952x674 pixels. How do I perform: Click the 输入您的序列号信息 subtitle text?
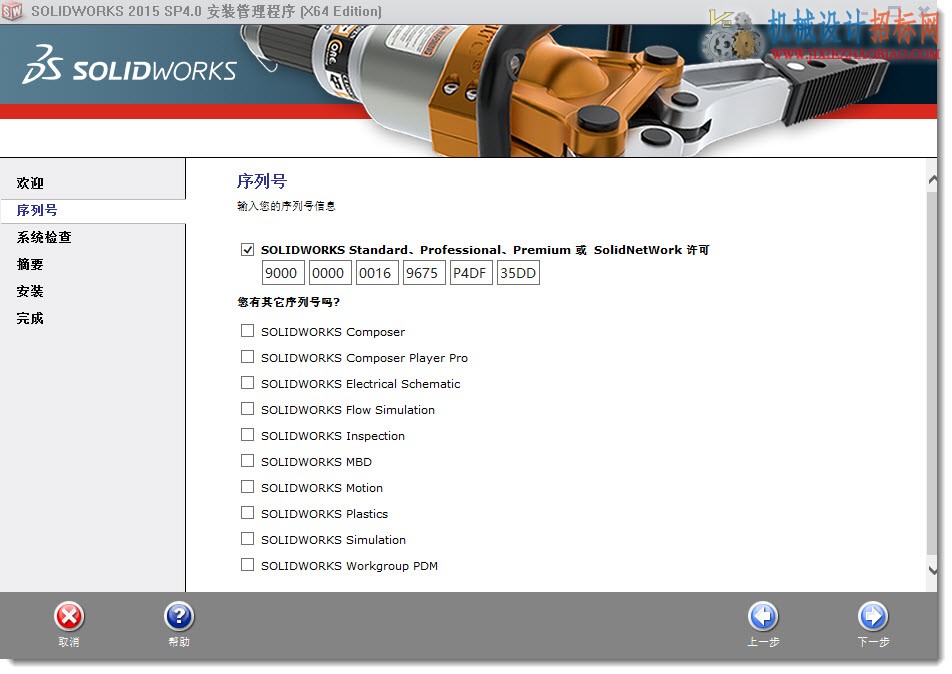(x=286, y=206)
